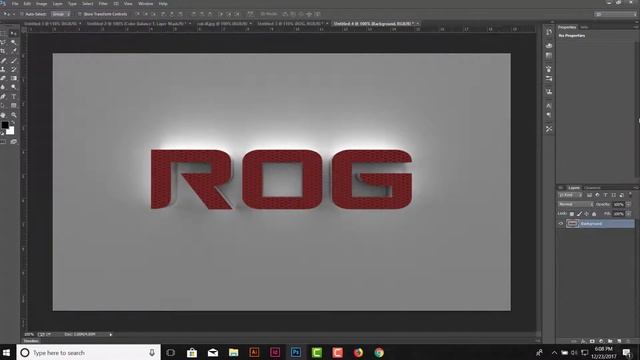Select the Horizontal Type tool
This screenshot has height=360, width=640.
pyautogui.click(x=13, y=96)
